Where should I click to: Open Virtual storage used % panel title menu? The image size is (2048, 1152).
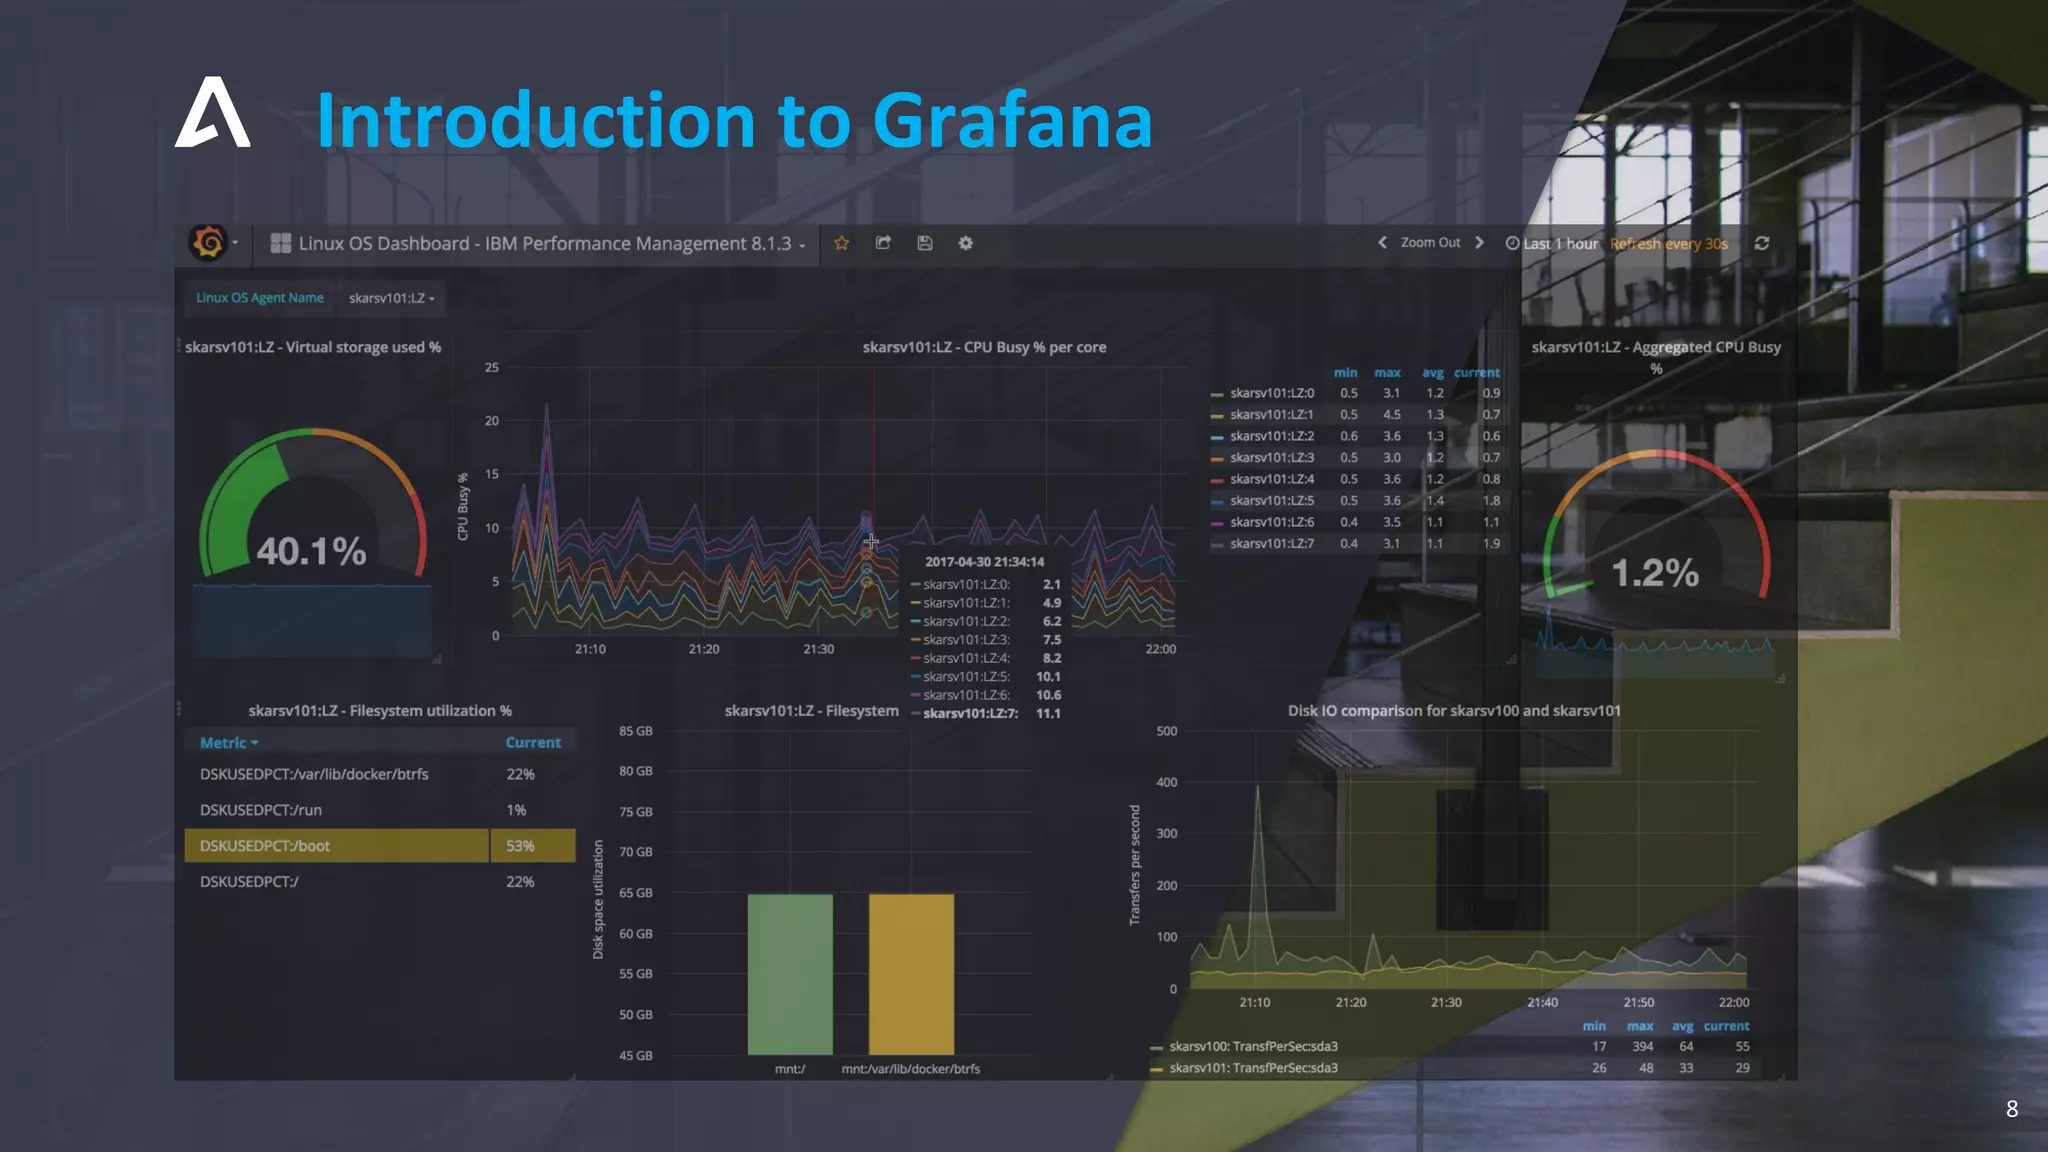point(313,347)
